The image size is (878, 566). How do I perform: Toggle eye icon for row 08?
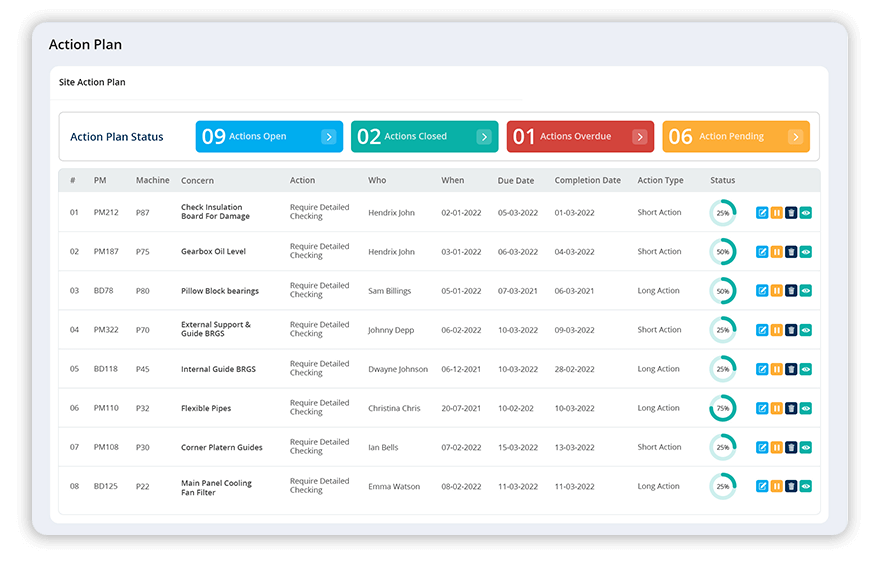[x=806, y=486]
